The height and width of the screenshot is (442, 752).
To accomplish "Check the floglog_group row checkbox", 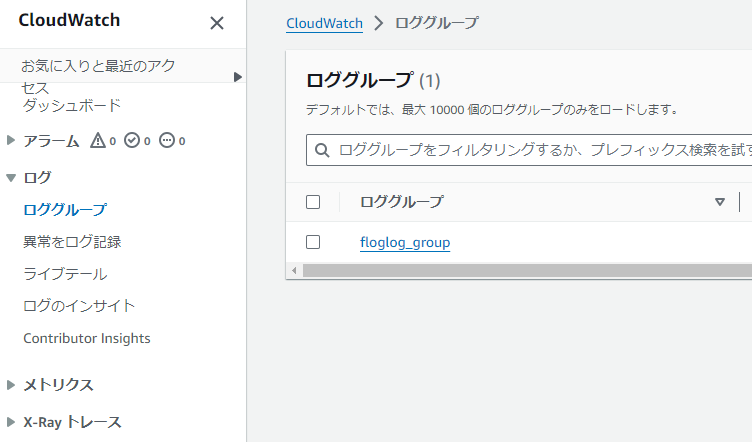I will click(313, 242).
